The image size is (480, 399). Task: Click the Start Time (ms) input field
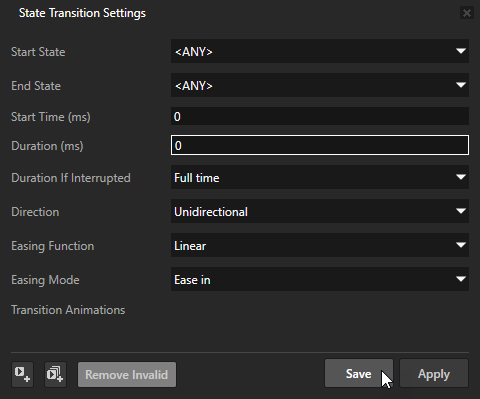click(320, 116)
